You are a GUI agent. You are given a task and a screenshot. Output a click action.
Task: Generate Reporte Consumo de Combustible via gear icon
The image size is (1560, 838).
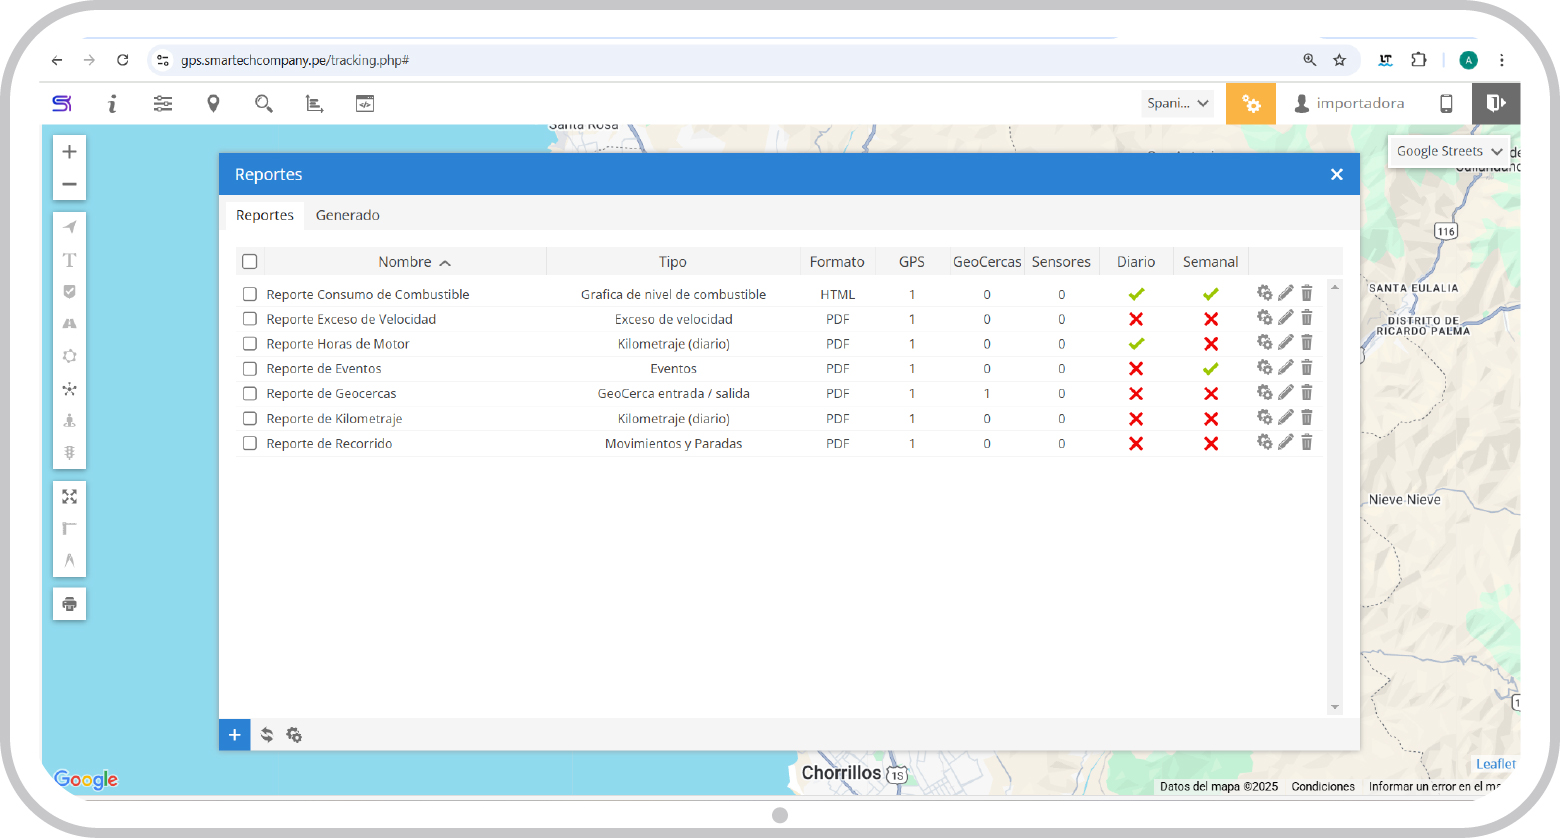pyautogui.click(x=1264, y=293)
